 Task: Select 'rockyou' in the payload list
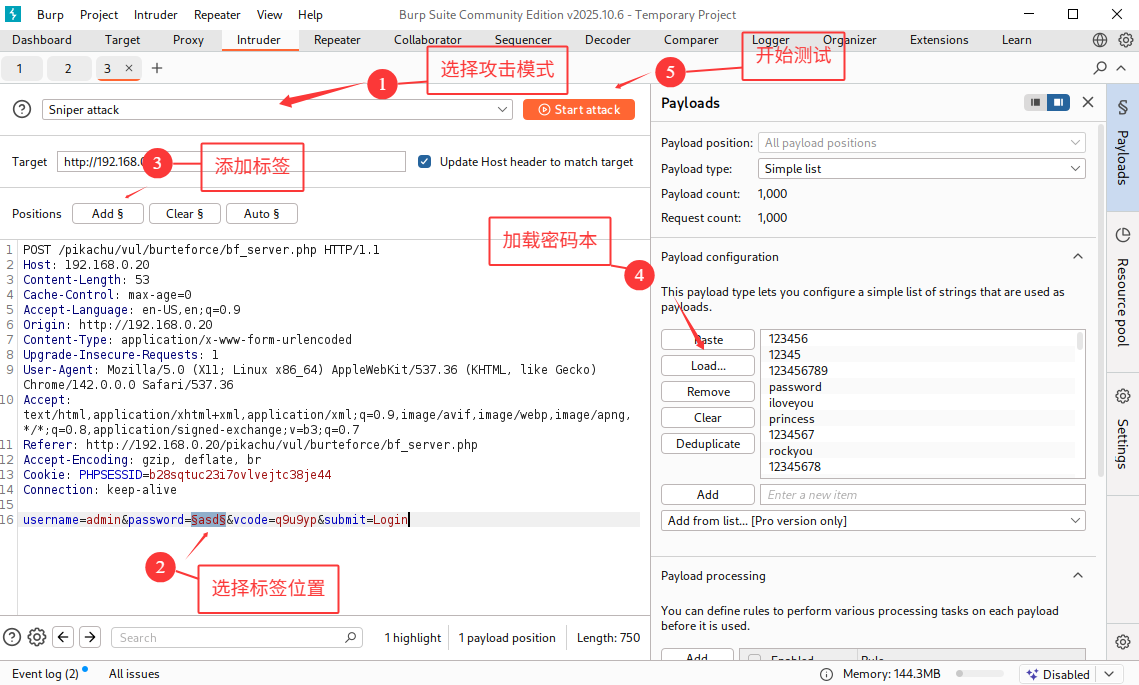(x=790, y=450)
